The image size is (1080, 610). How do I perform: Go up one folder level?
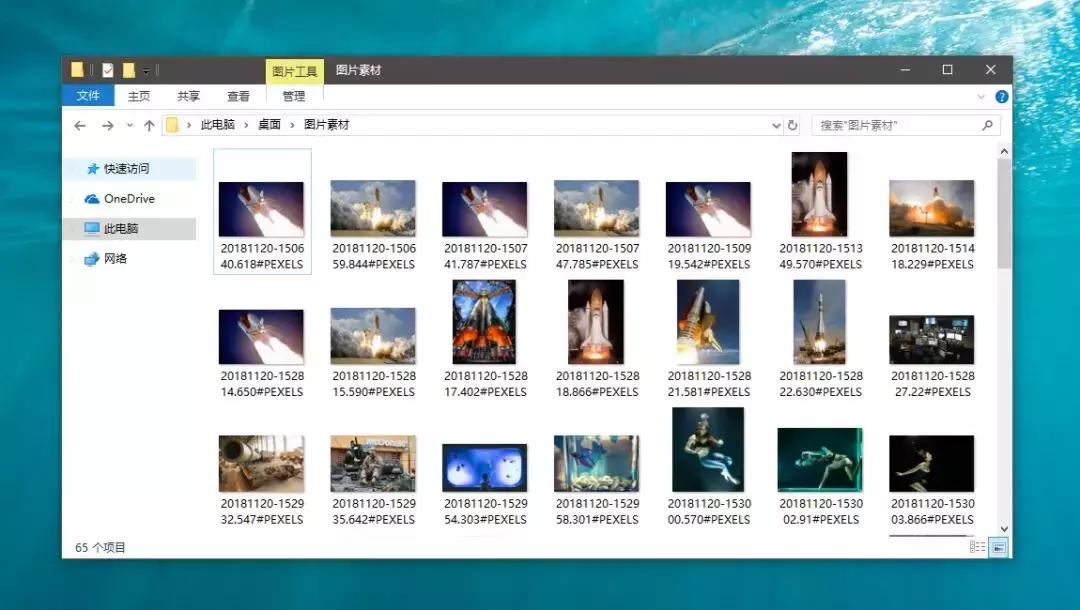149,126
